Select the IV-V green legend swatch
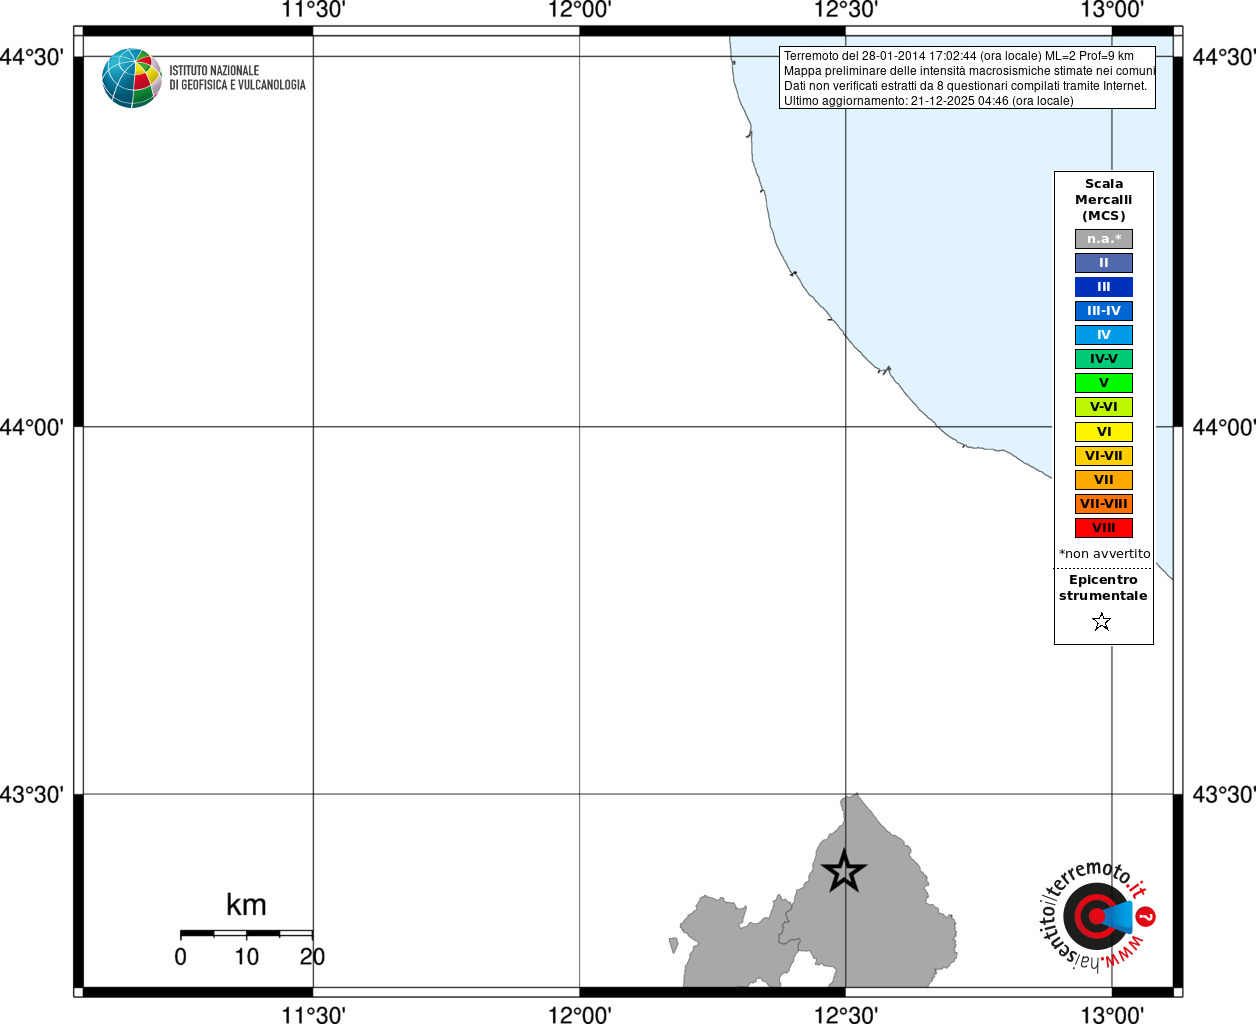This screenshot has height=1024, width=1256. [1104, 359]
